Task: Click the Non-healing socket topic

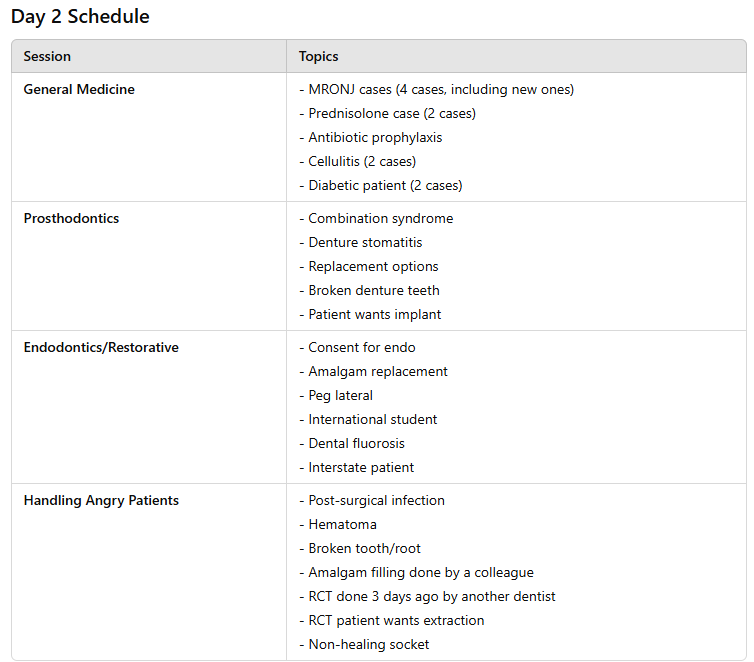Action: coord(364,645)
